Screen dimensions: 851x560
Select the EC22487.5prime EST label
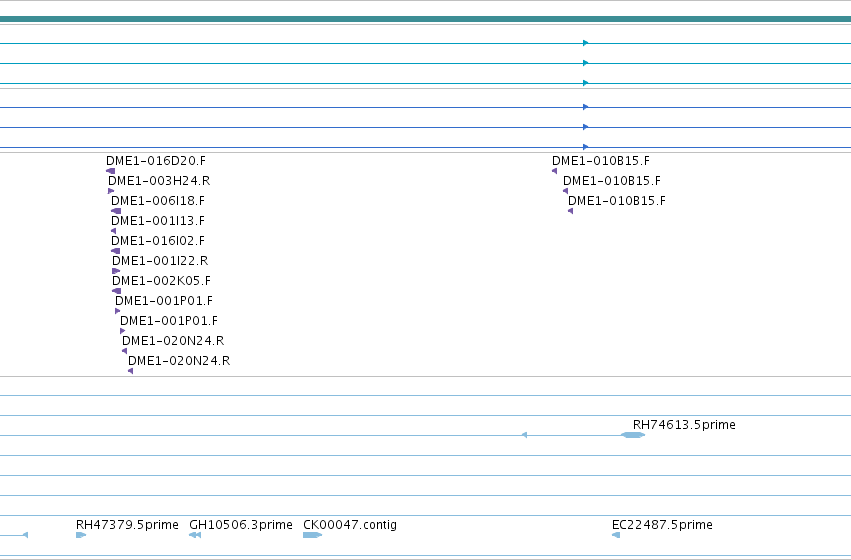[662, 525]
